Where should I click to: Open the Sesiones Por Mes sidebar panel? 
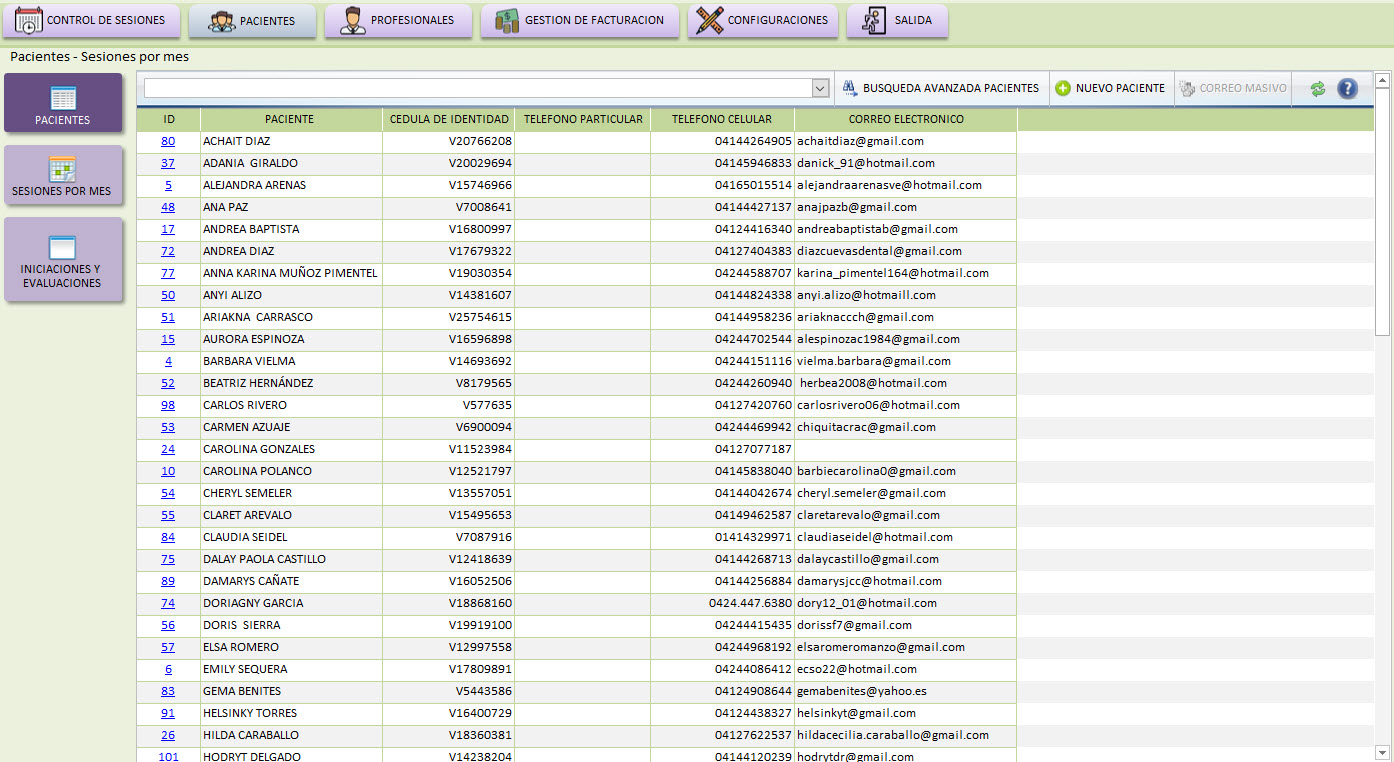(62, 176)
